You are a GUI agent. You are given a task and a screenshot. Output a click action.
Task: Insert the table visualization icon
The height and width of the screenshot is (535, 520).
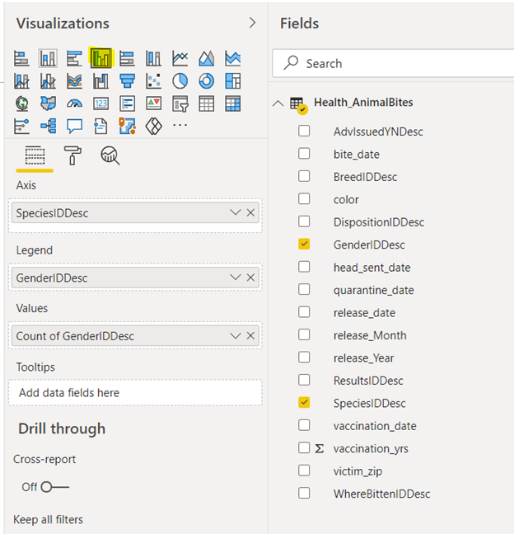(206, 104)
